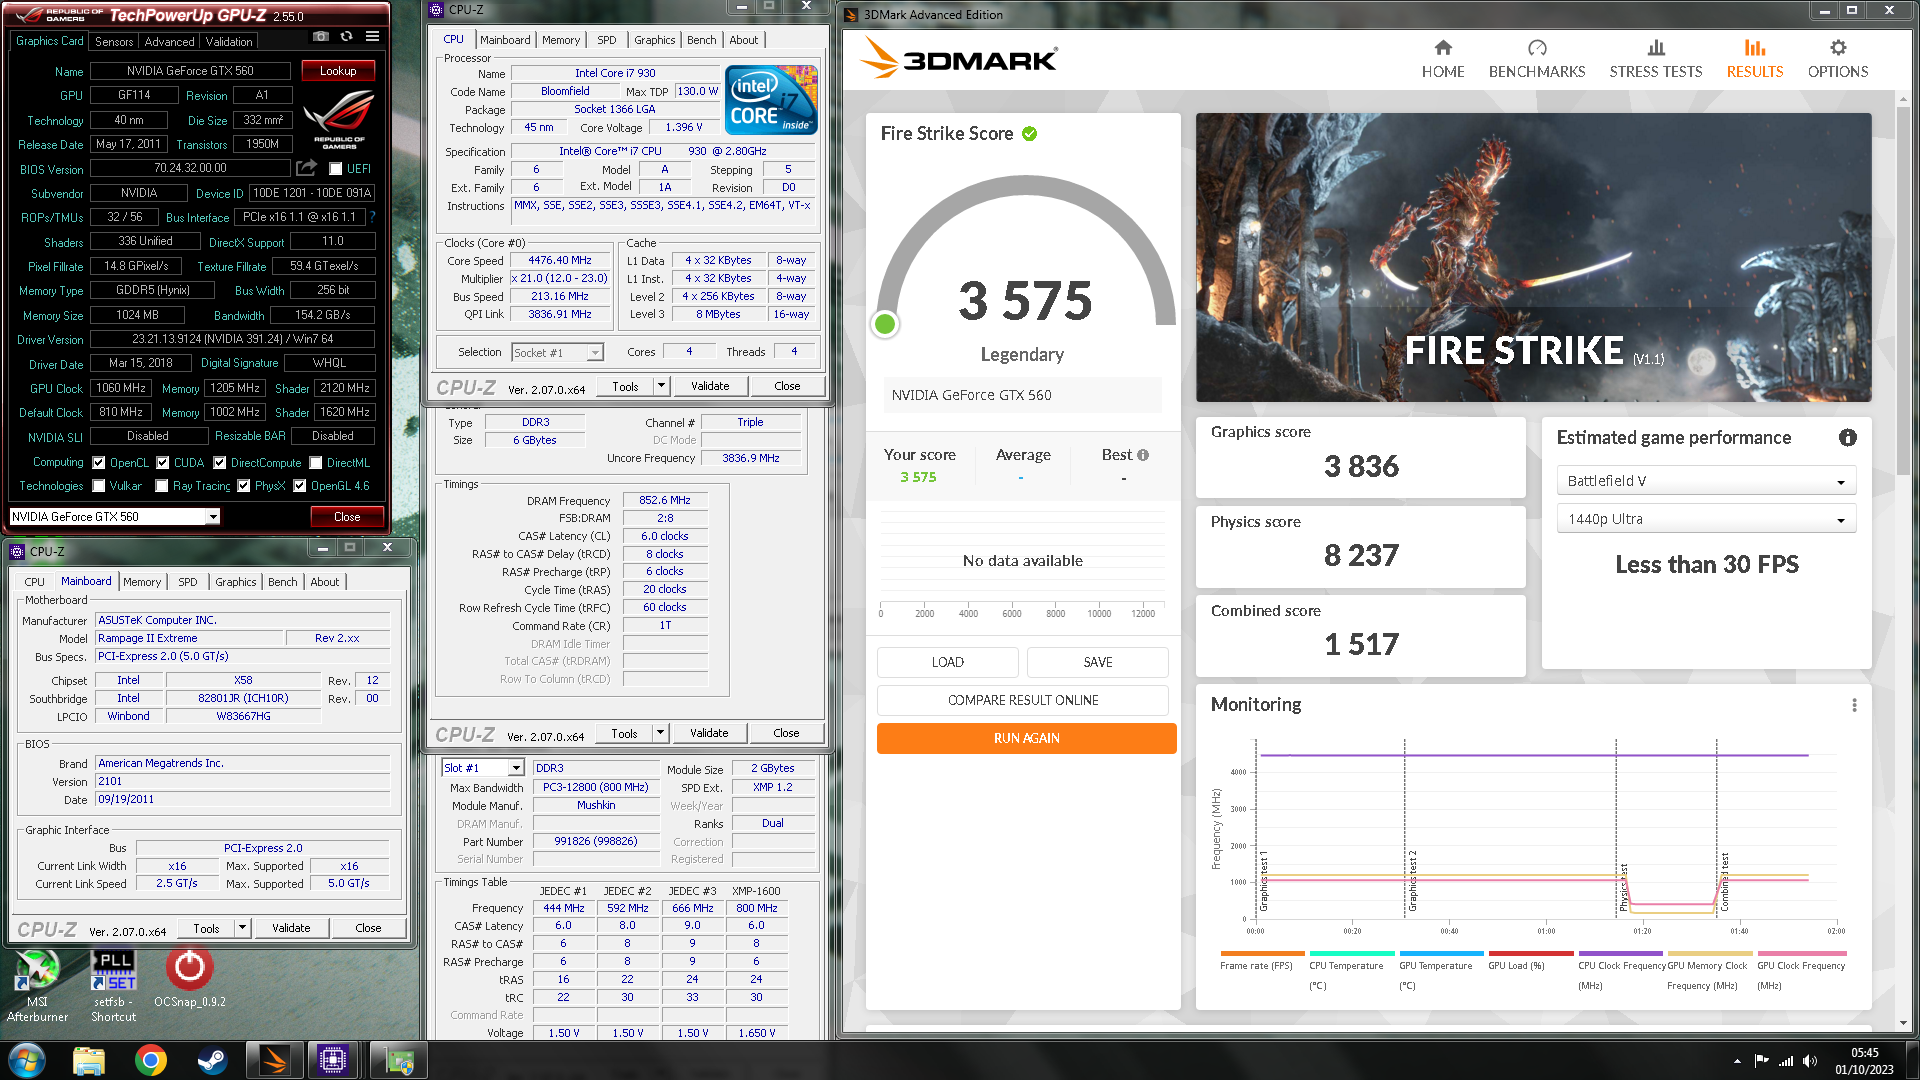Switch to GPU-Z Advanced tab
The image size is (1920, 1080).
[x=169, y=42]
